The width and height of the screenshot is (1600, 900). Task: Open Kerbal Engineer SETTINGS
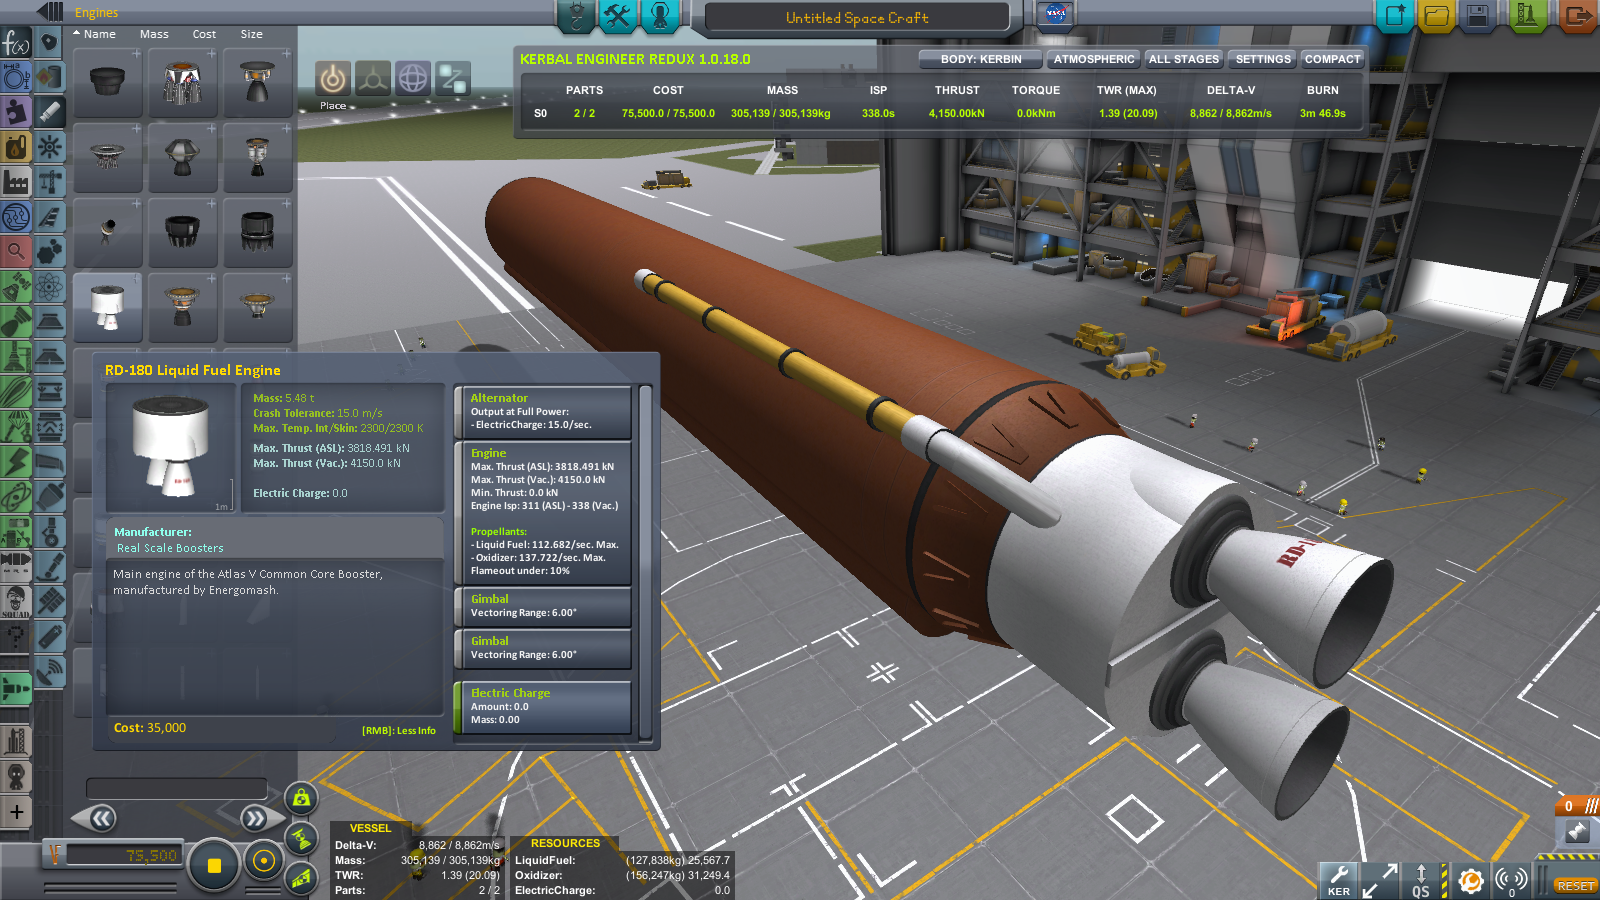tap(1262, 59)
